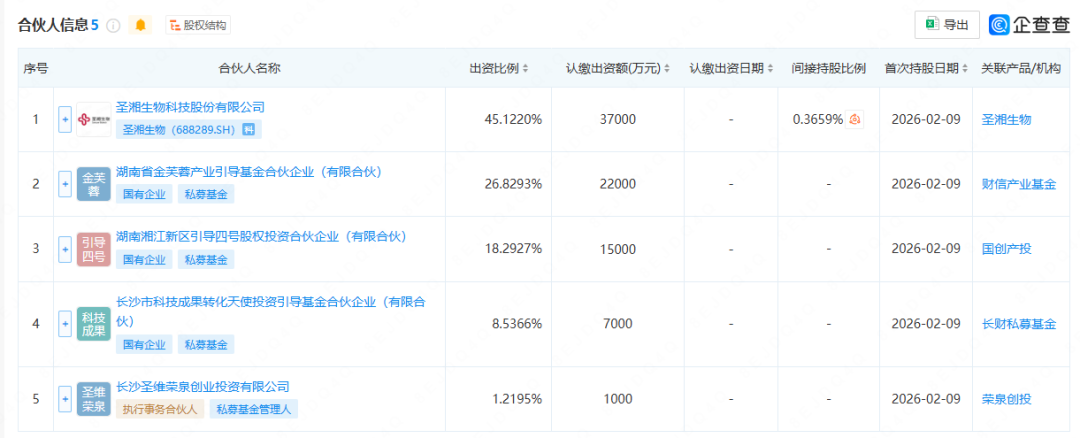Image resolution: width=1080 pixels, height=438 pixels.
Task: Expand row 3 湖南湘江新区 plus toggle
Action: pyautogui.click(x=65, y=249)
